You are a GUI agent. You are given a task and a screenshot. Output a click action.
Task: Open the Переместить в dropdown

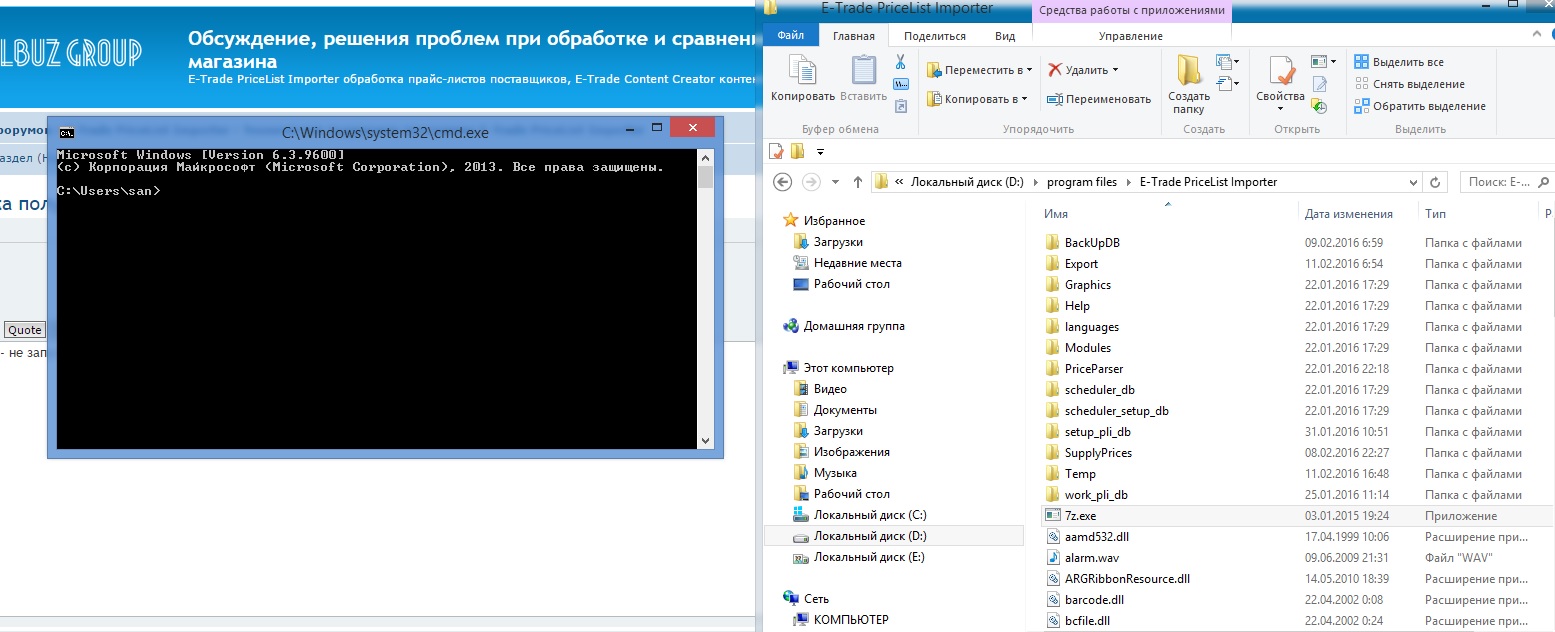1030,70
